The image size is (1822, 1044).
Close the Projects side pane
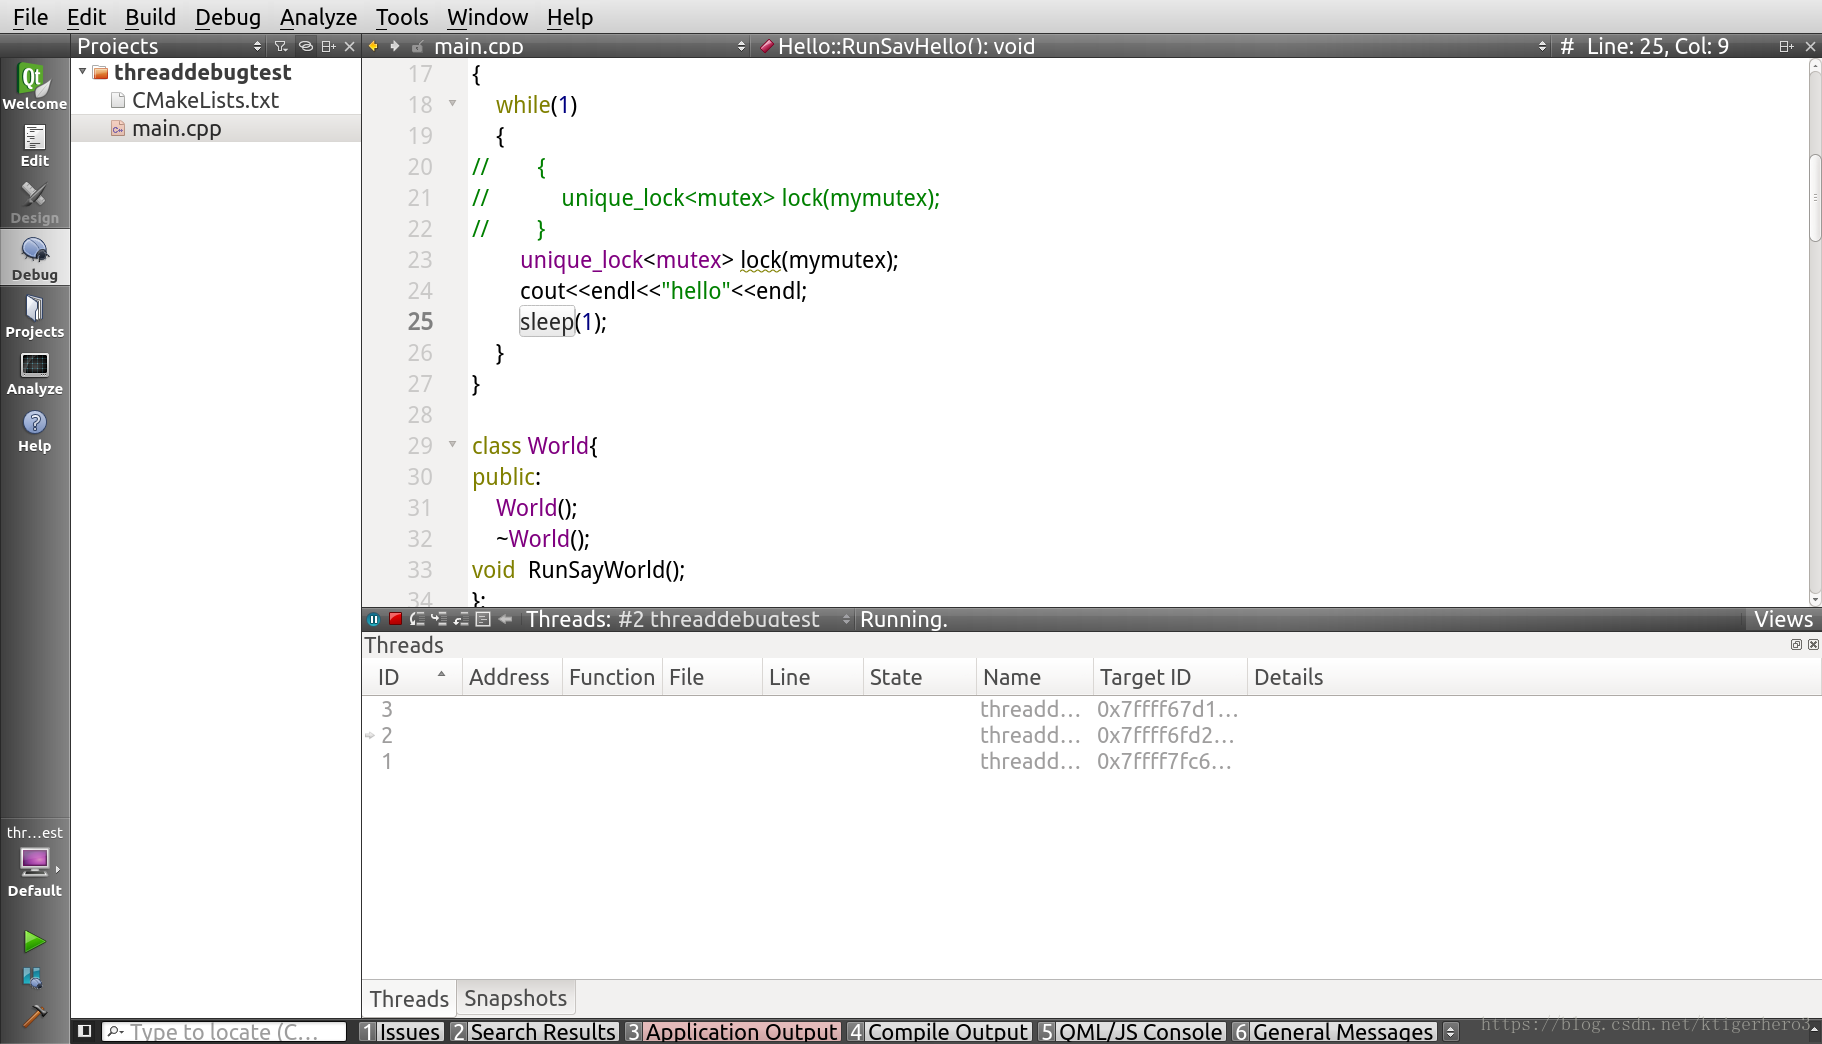(349, 46)
